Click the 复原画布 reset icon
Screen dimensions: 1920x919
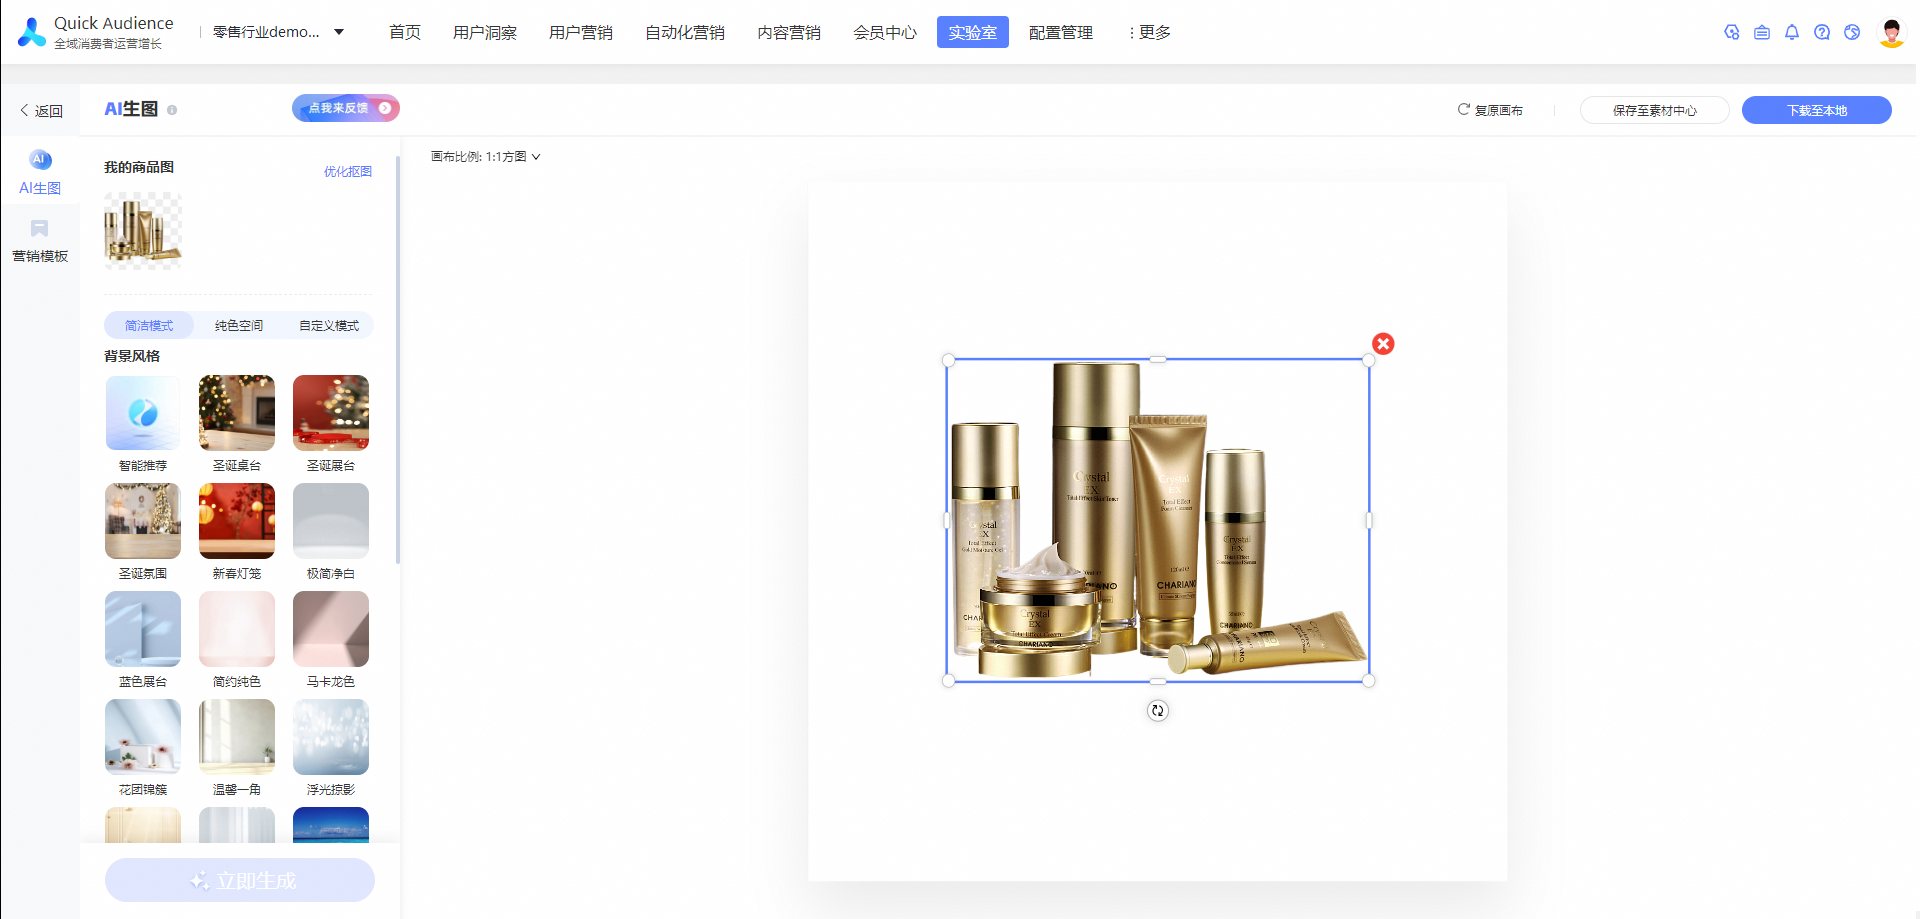coord(1463,109)
